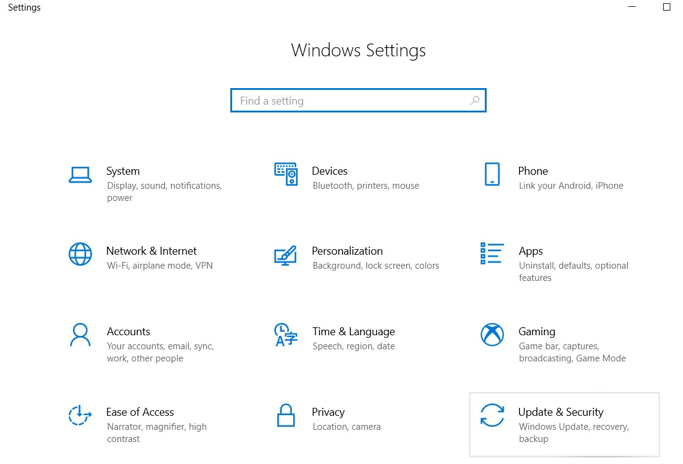Viewport: 683px width, 464px height.
Task: Open the Update & Security title
Action: pos(561,412)
